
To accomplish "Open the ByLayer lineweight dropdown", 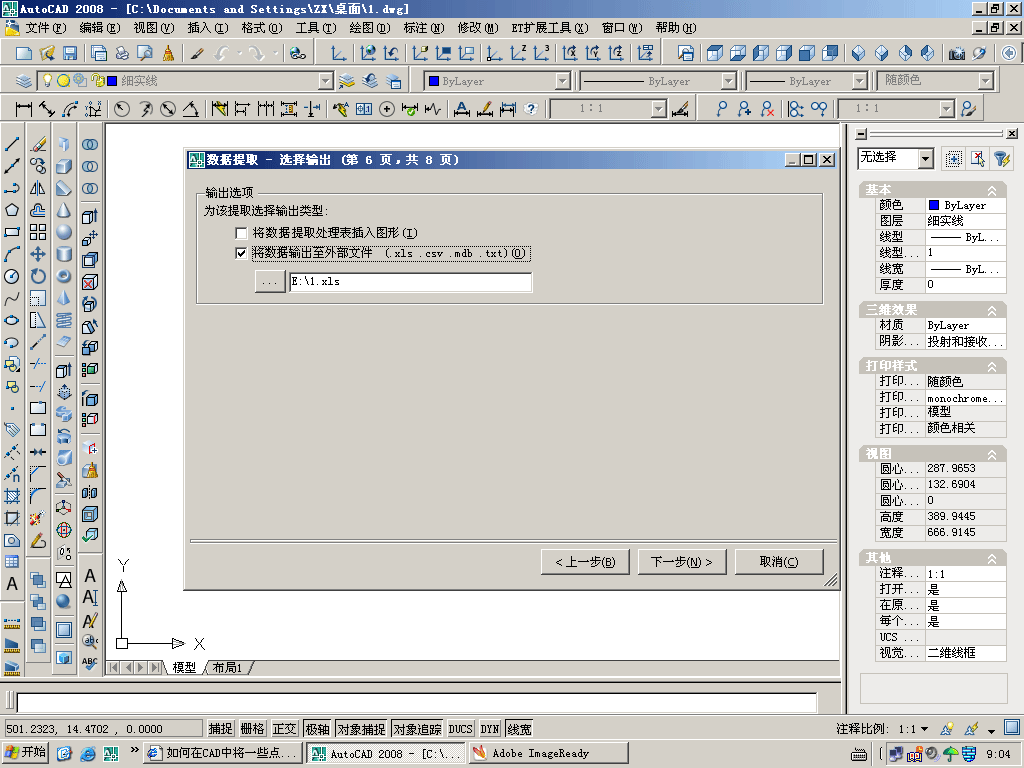I will (x=859, y=81).
